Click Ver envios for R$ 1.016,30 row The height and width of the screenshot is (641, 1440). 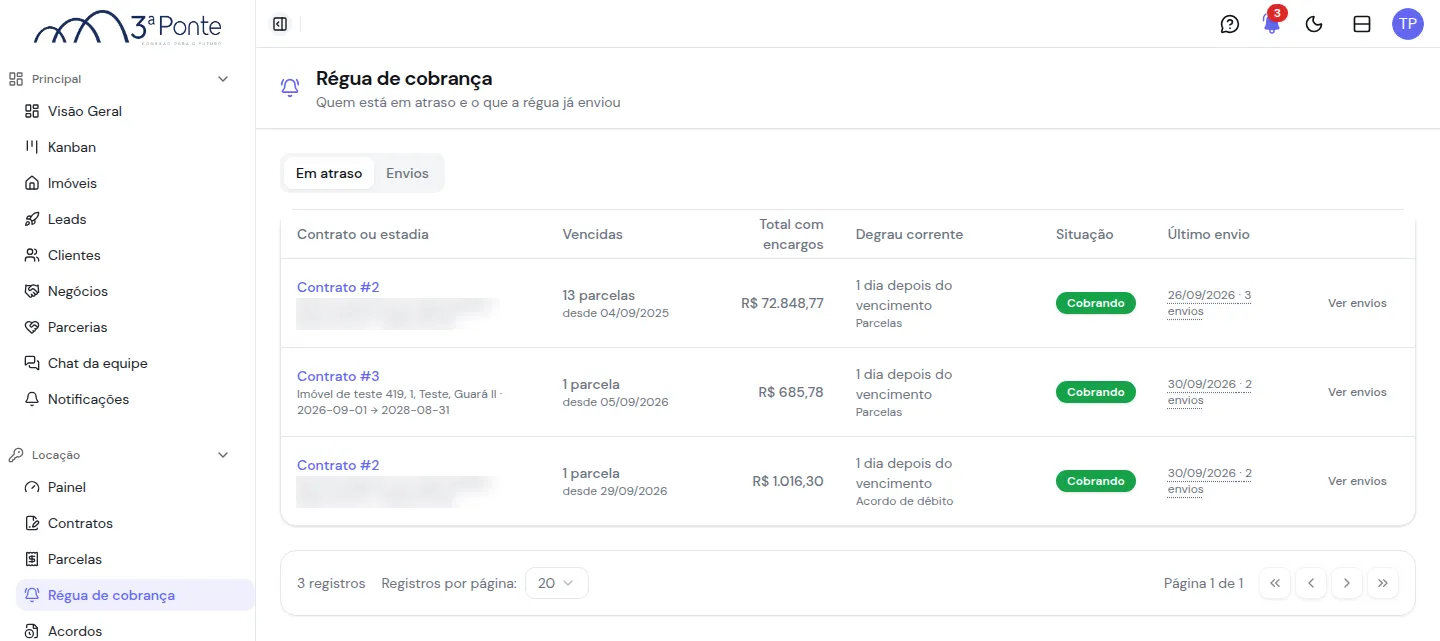[1357, 481]
